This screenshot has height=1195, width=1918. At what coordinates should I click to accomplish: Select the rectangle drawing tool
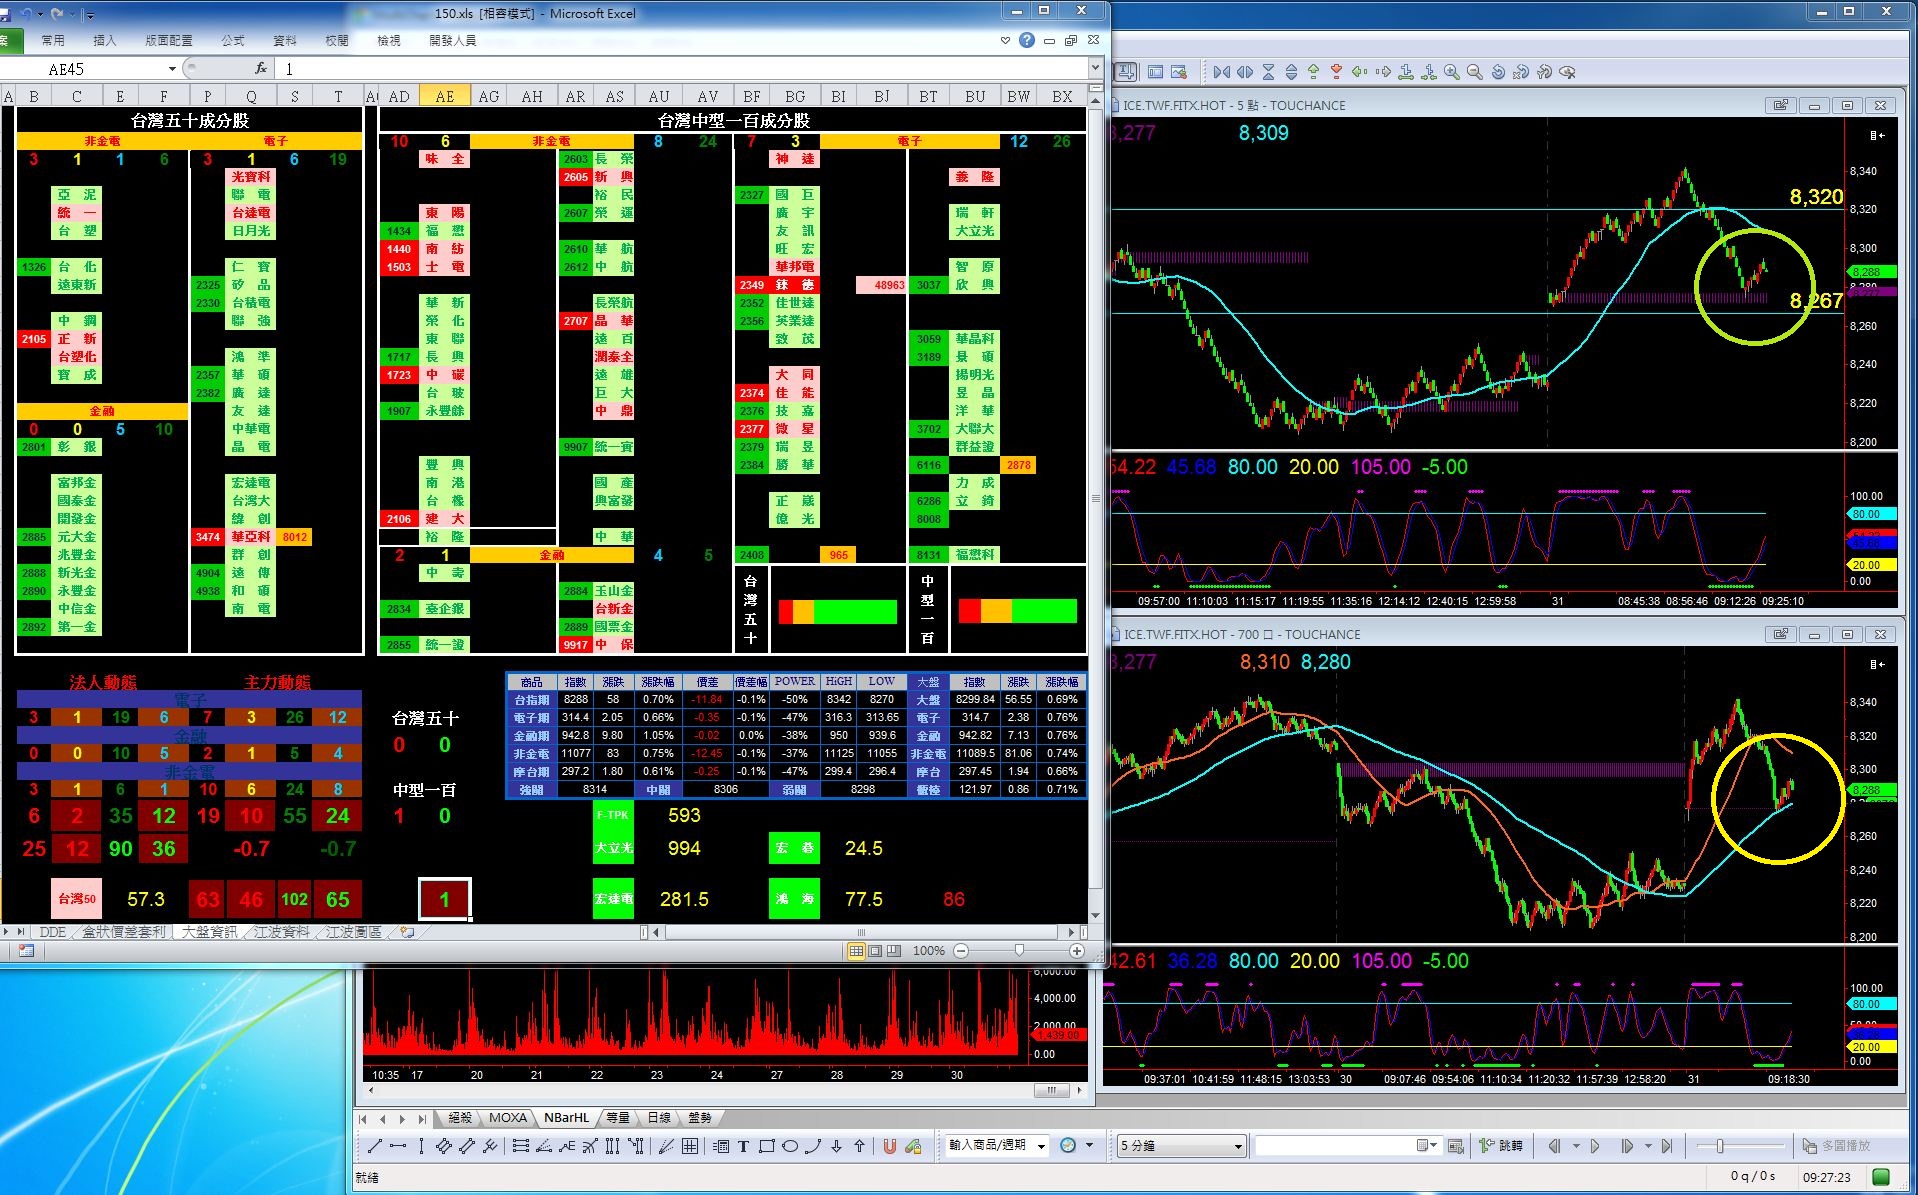click(x=767, y=1146)
